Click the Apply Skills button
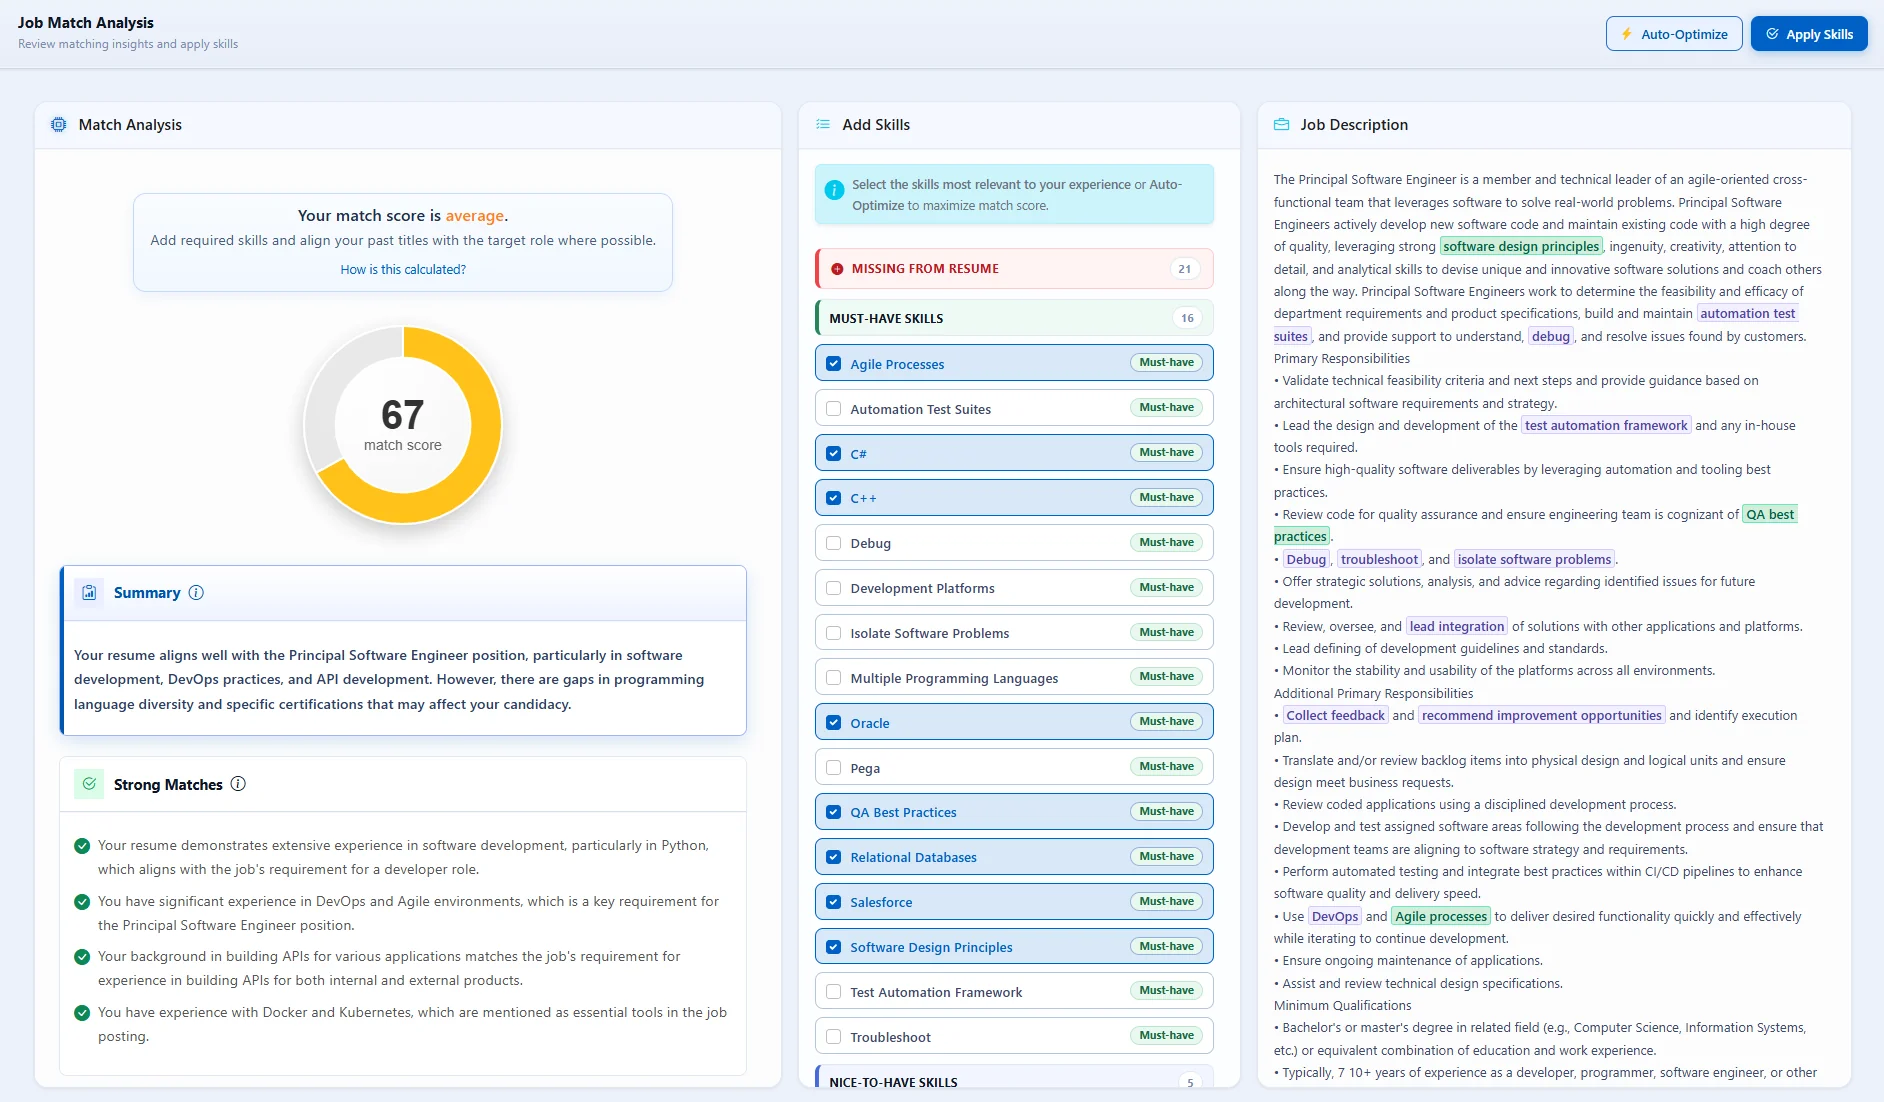Screen dimensions: 1884x1102 [x=1809, y=34]
